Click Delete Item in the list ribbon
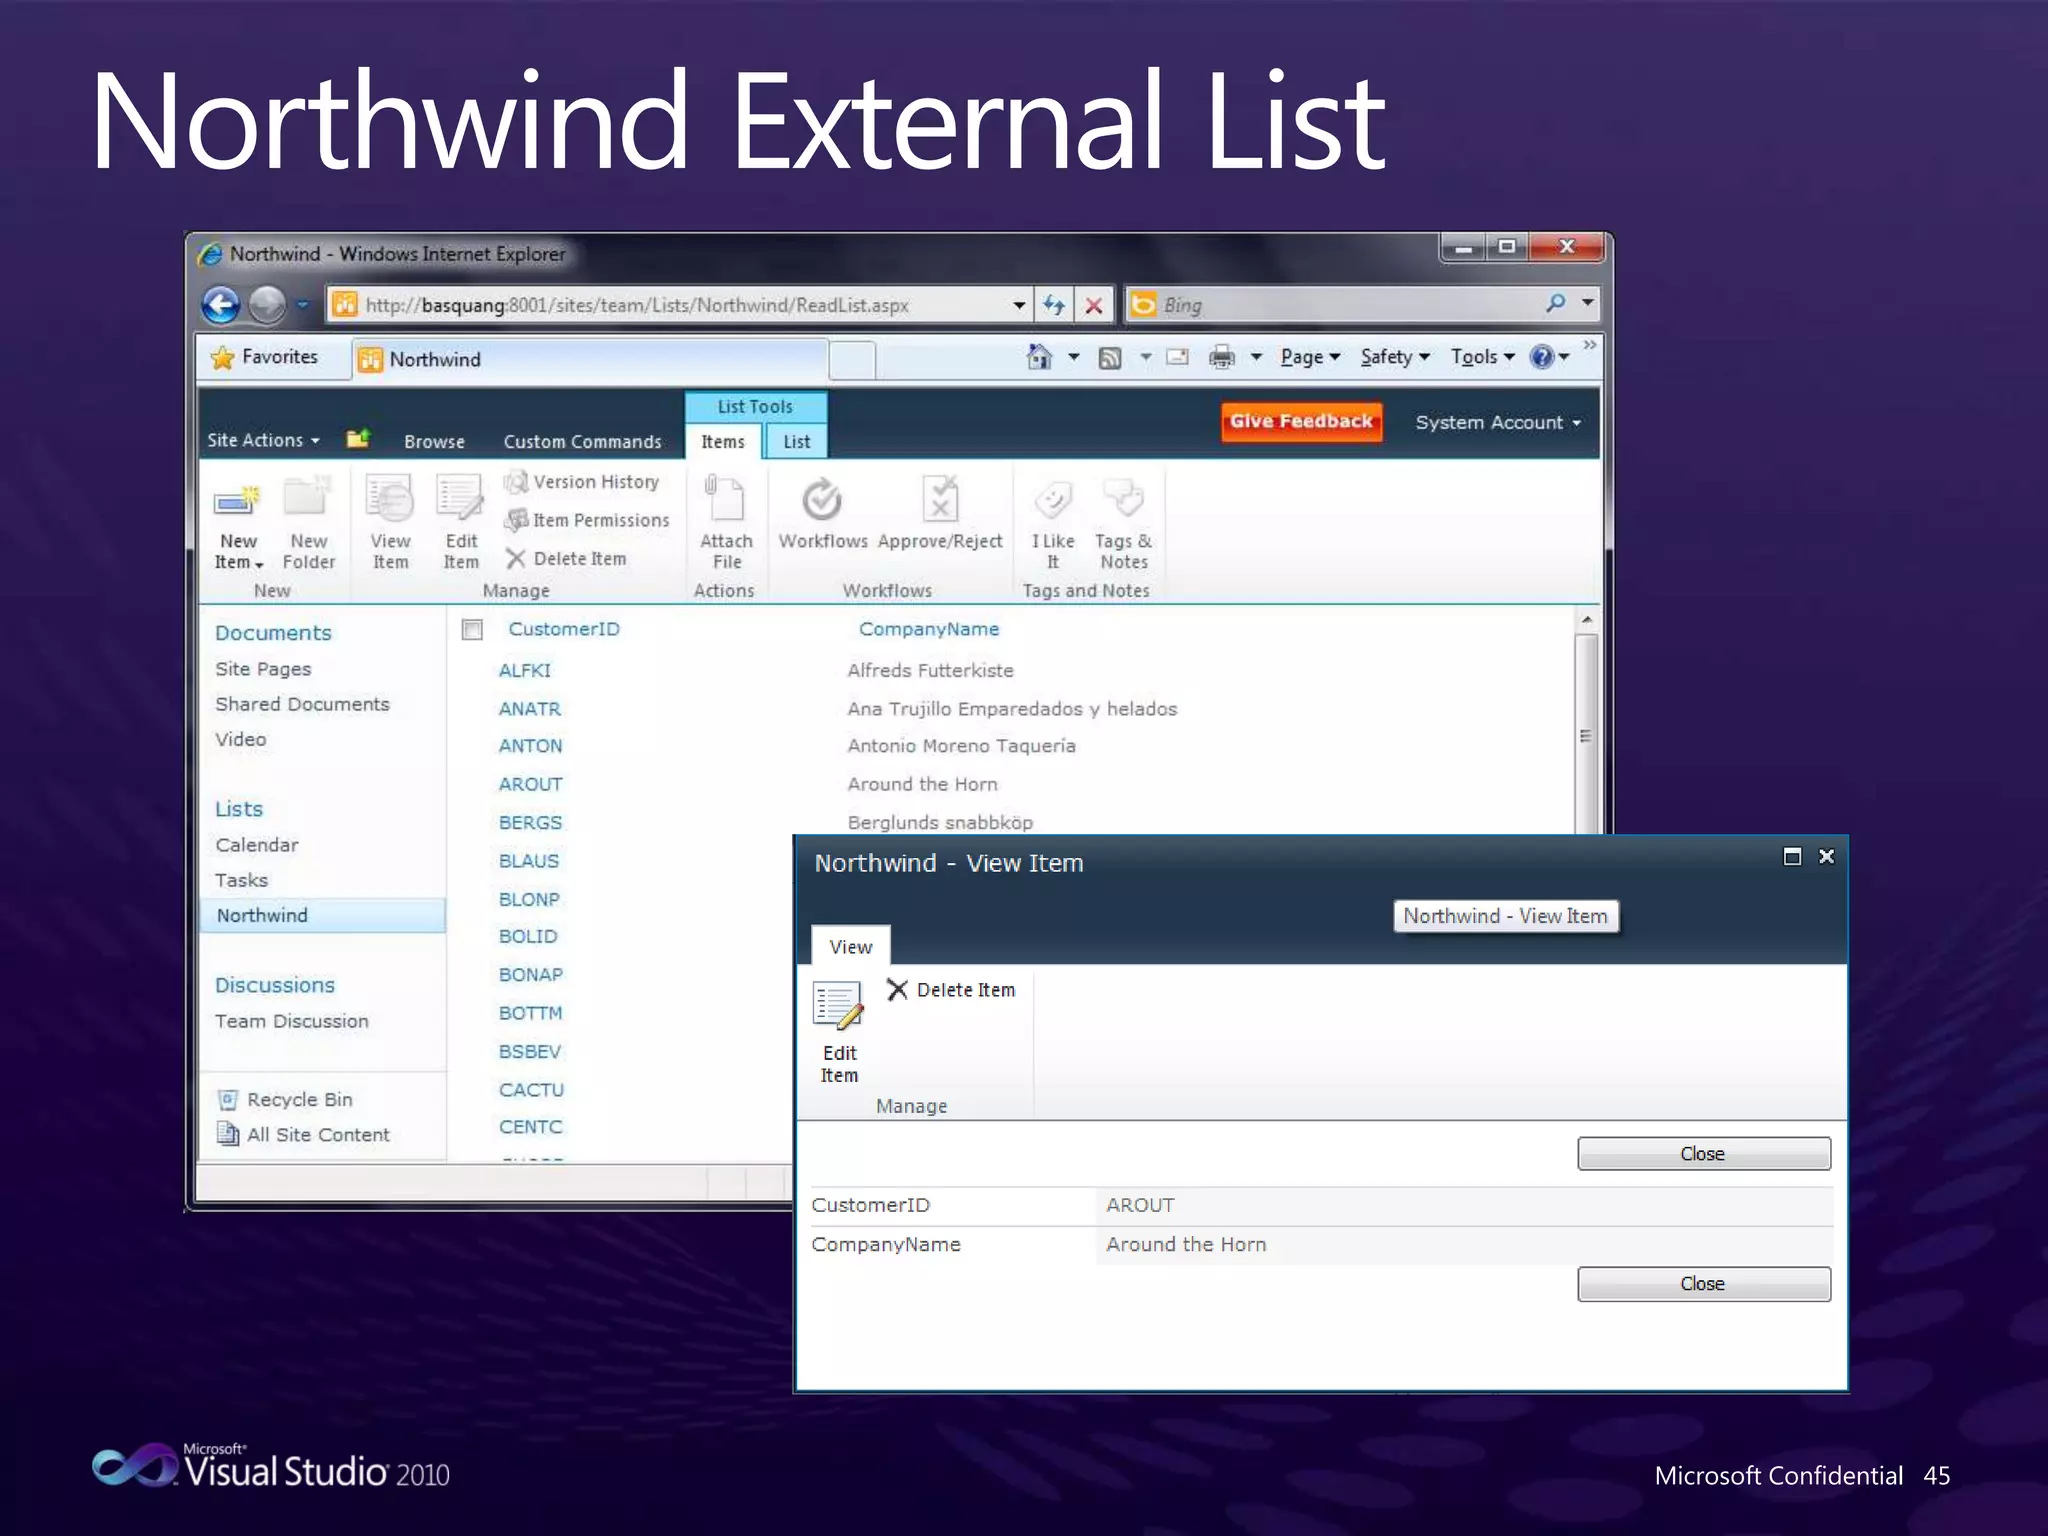Screen dimensions: 2048x1536 click(566, 559)
